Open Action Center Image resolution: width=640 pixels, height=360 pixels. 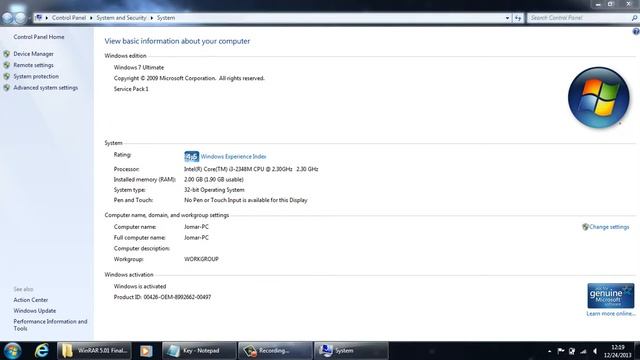[x=31, y=300]
